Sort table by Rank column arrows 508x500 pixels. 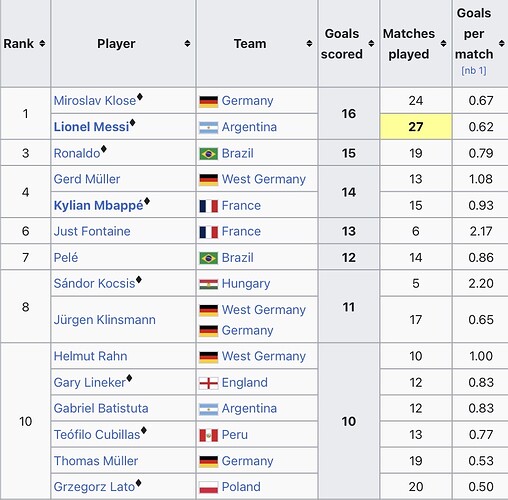42,43
